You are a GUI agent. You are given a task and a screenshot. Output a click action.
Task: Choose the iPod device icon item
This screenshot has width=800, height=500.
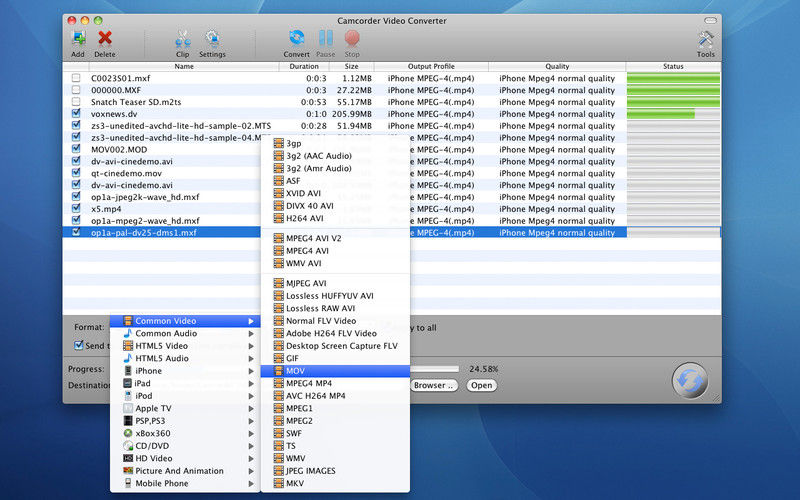click(x=128, y=396)
